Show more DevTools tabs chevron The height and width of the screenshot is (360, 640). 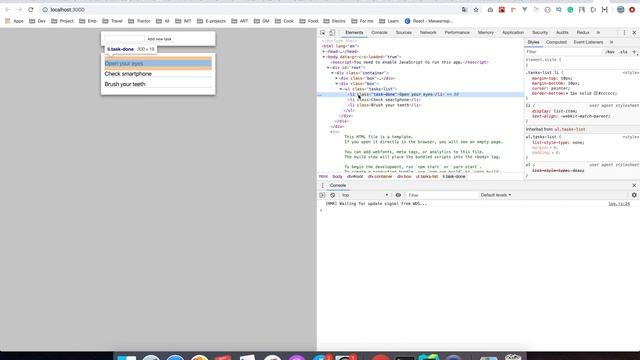click(x=598, y=33)
